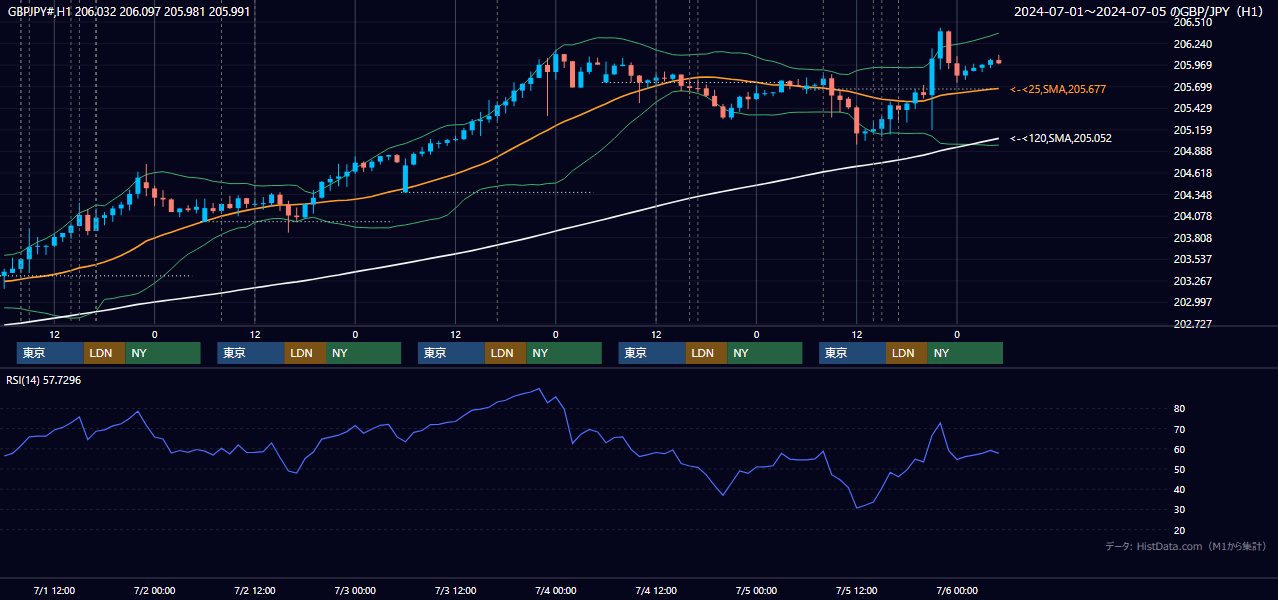Image resolution: width=1278 pixels, height=600 pixels.
Task: Jump to the 7/4 12:00 date marker
Action: click(x=656, y=590)
